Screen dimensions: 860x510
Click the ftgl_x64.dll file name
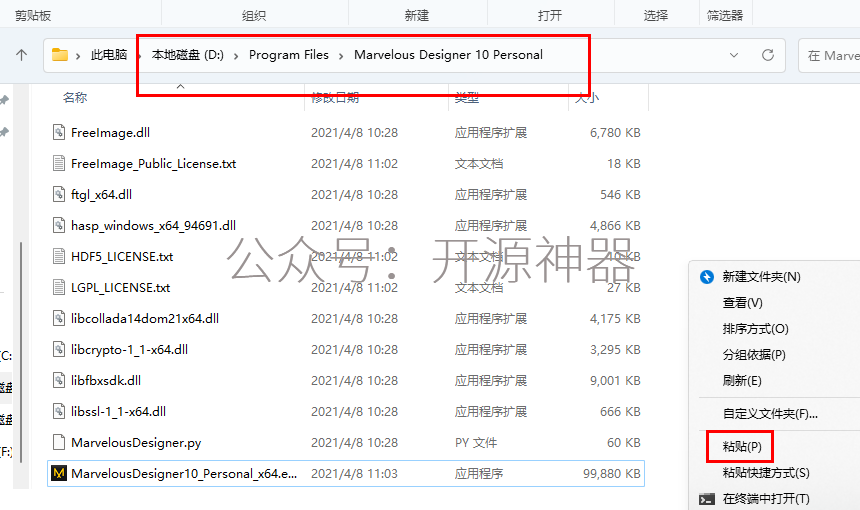tap(101, 195)
